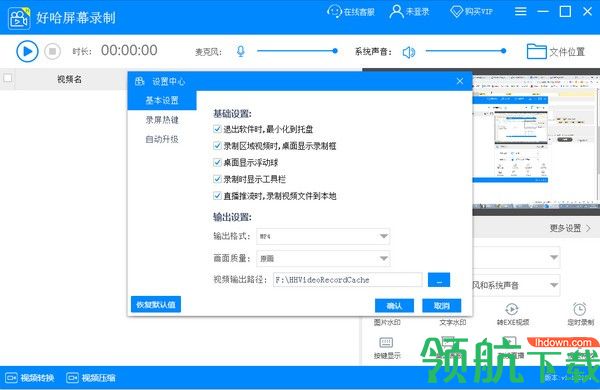Open the 输出格式 MP4 dropdown
Image resolution: width=600 pixels, height=390 pixels.
(323, 236)
